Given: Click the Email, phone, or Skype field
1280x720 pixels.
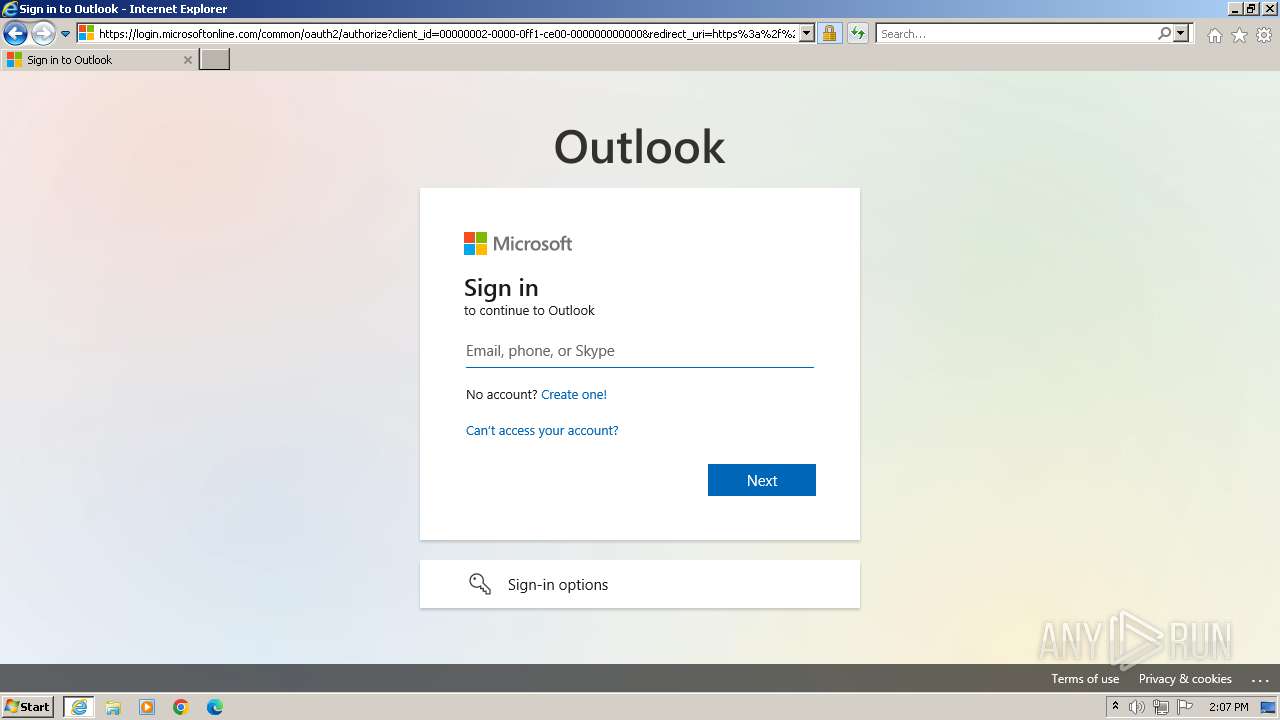Looking at the screenshot, I should (x=640, y=351).
